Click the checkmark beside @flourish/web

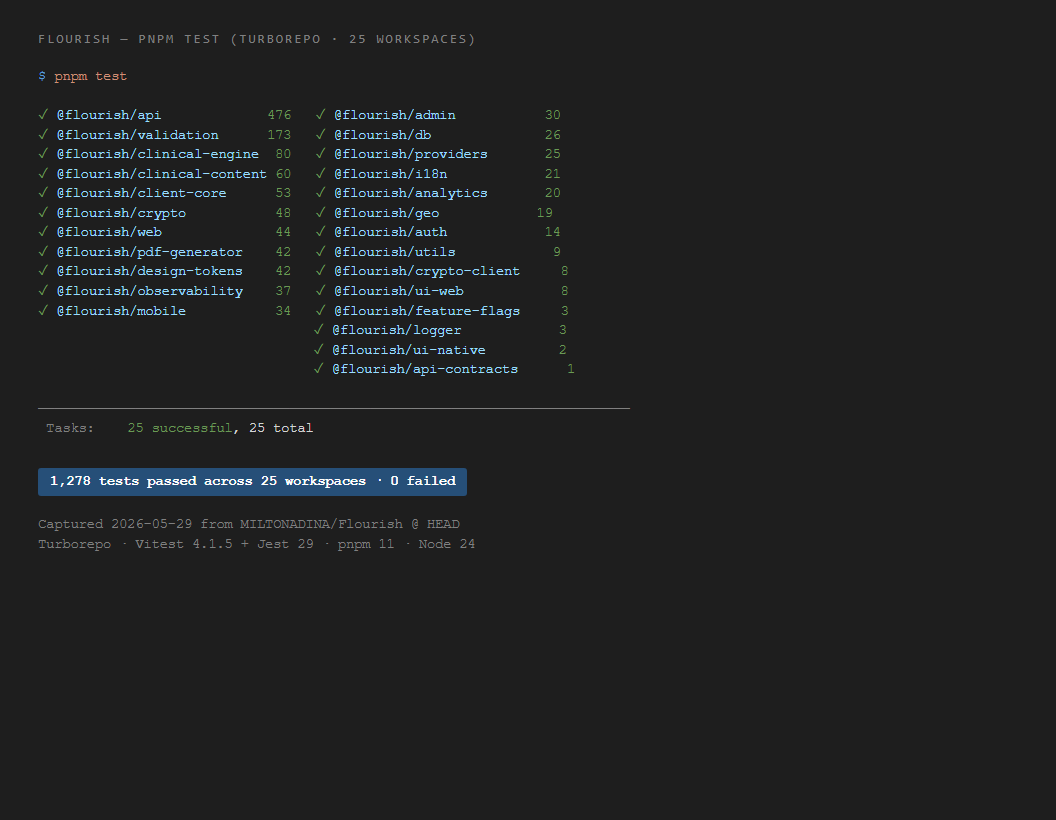(x=43, y=232)
